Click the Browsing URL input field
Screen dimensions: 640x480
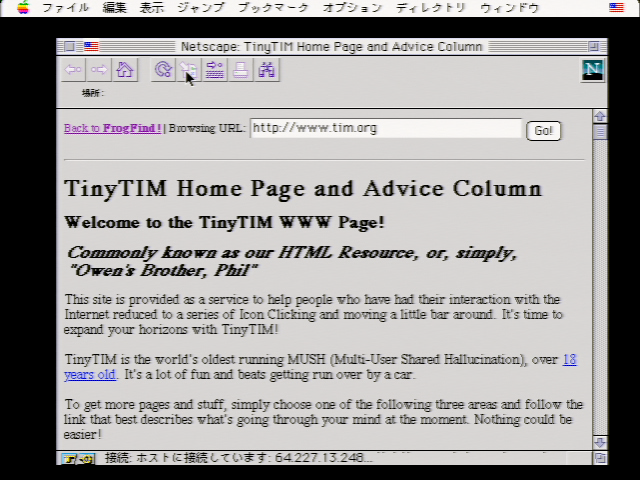click(x=386, y=128)
